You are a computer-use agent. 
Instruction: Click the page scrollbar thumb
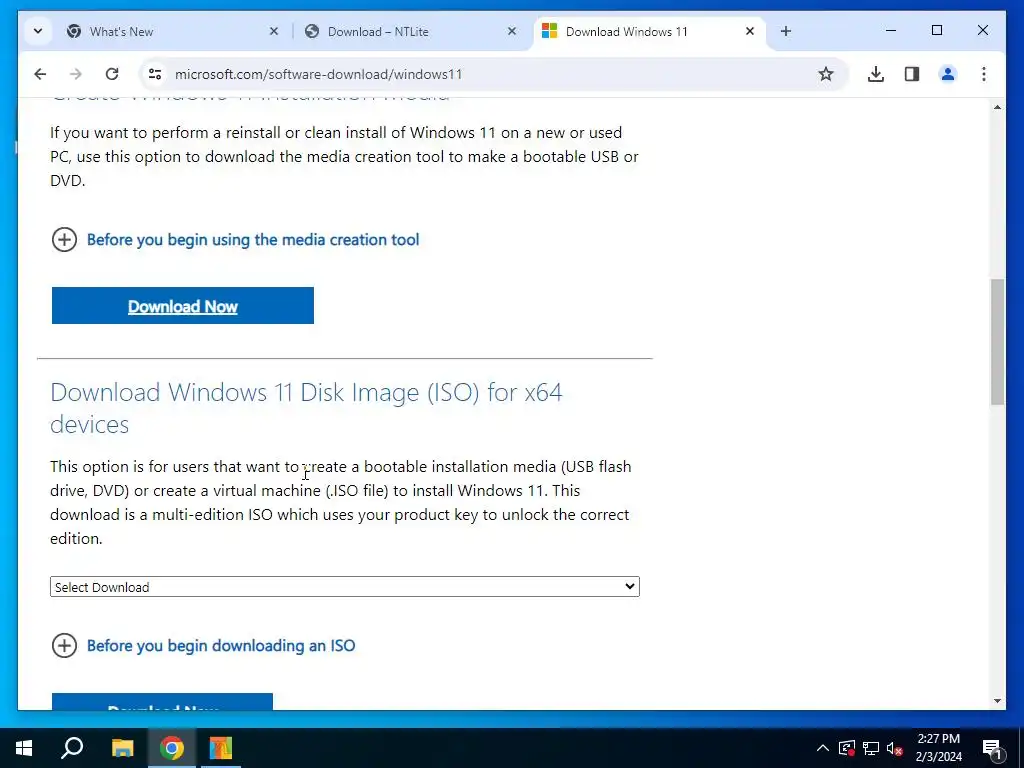click(997, 342)
